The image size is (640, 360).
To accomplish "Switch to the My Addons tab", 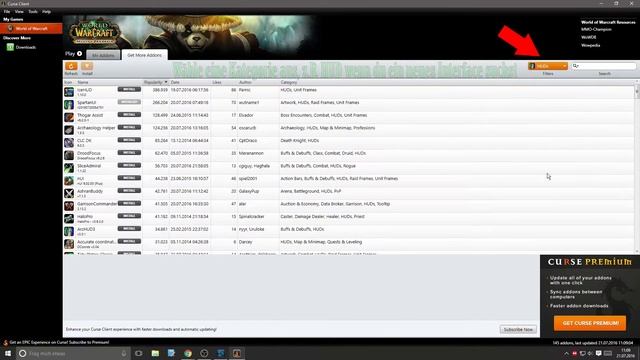I will click(103, 55).
